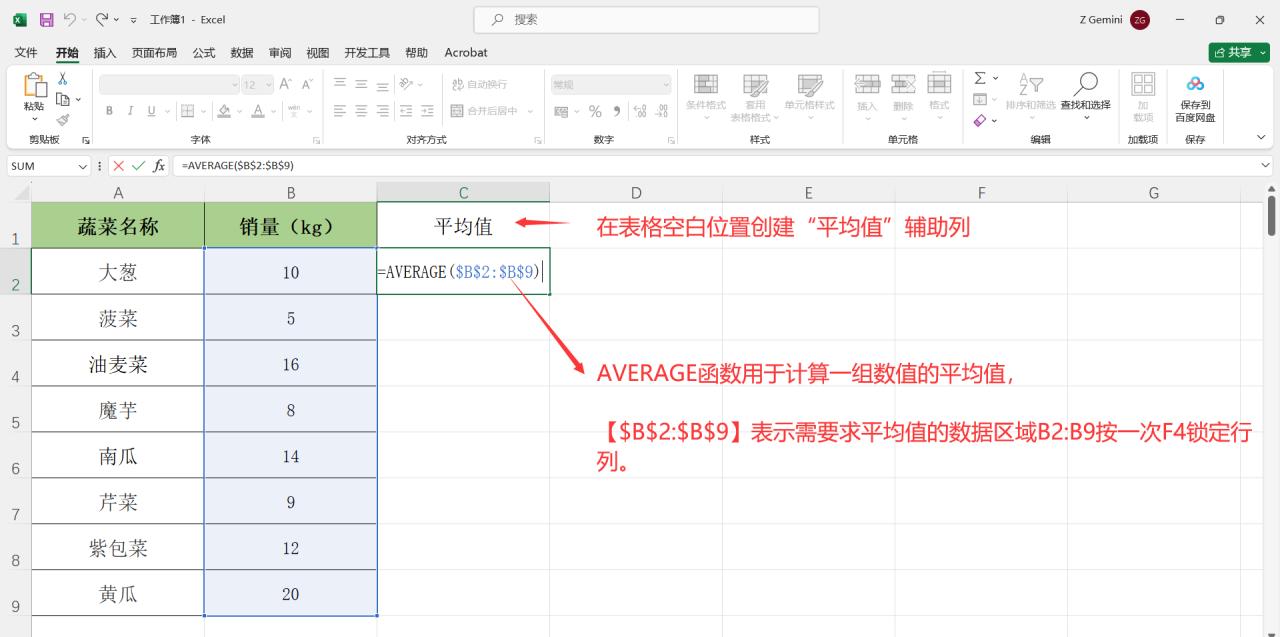Image resolution: width=1280 pixels, height=637 pixels.
Task: Confirm formula with the green checkmark
Action: 138,166
